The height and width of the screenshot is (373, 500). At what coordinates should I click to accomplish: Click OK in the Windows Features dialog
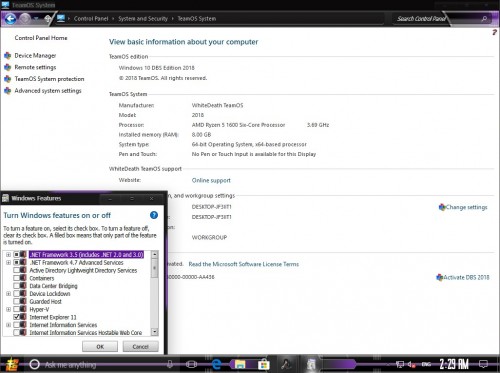click(x=100, y=347)
